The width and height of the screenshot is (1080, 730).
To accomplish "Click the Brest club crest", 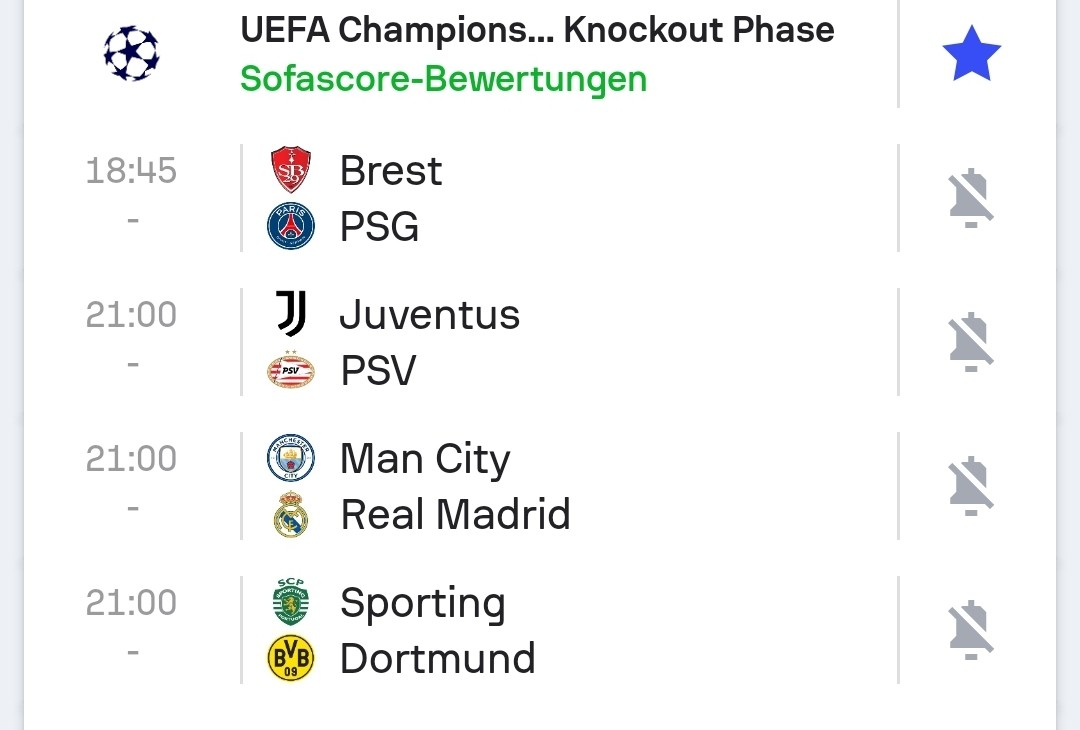I will [x=291, y=170].
